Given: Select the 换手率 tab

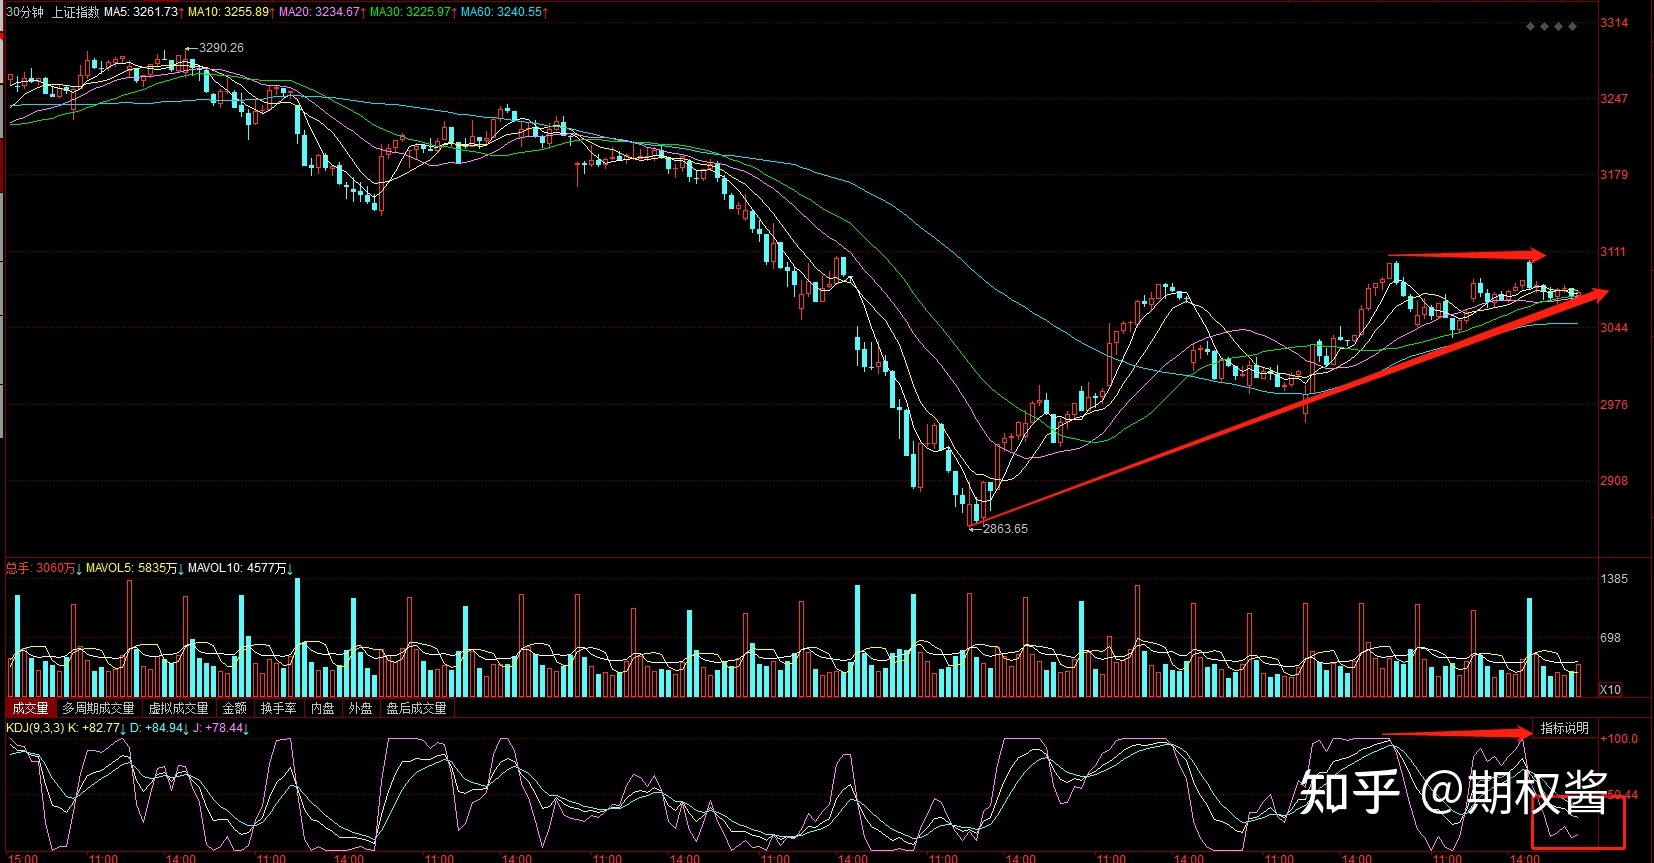Looking at the screenshot, I should point(278,708).
